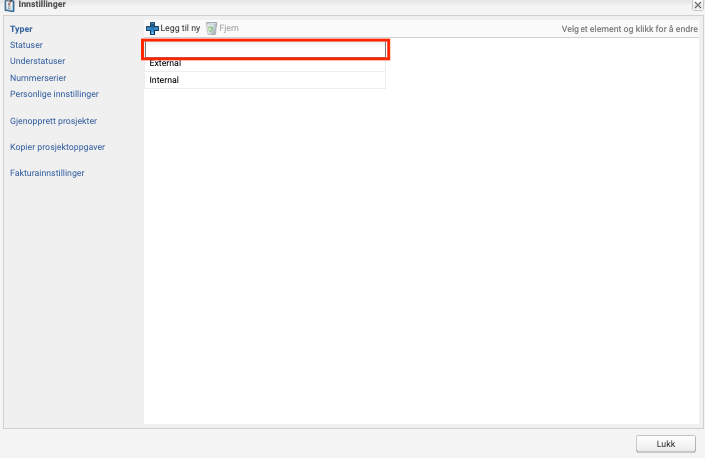Switch to the Statuser section
Image resolution: width=705 pixels, height=458 pixels.
(x=27, y=45)
